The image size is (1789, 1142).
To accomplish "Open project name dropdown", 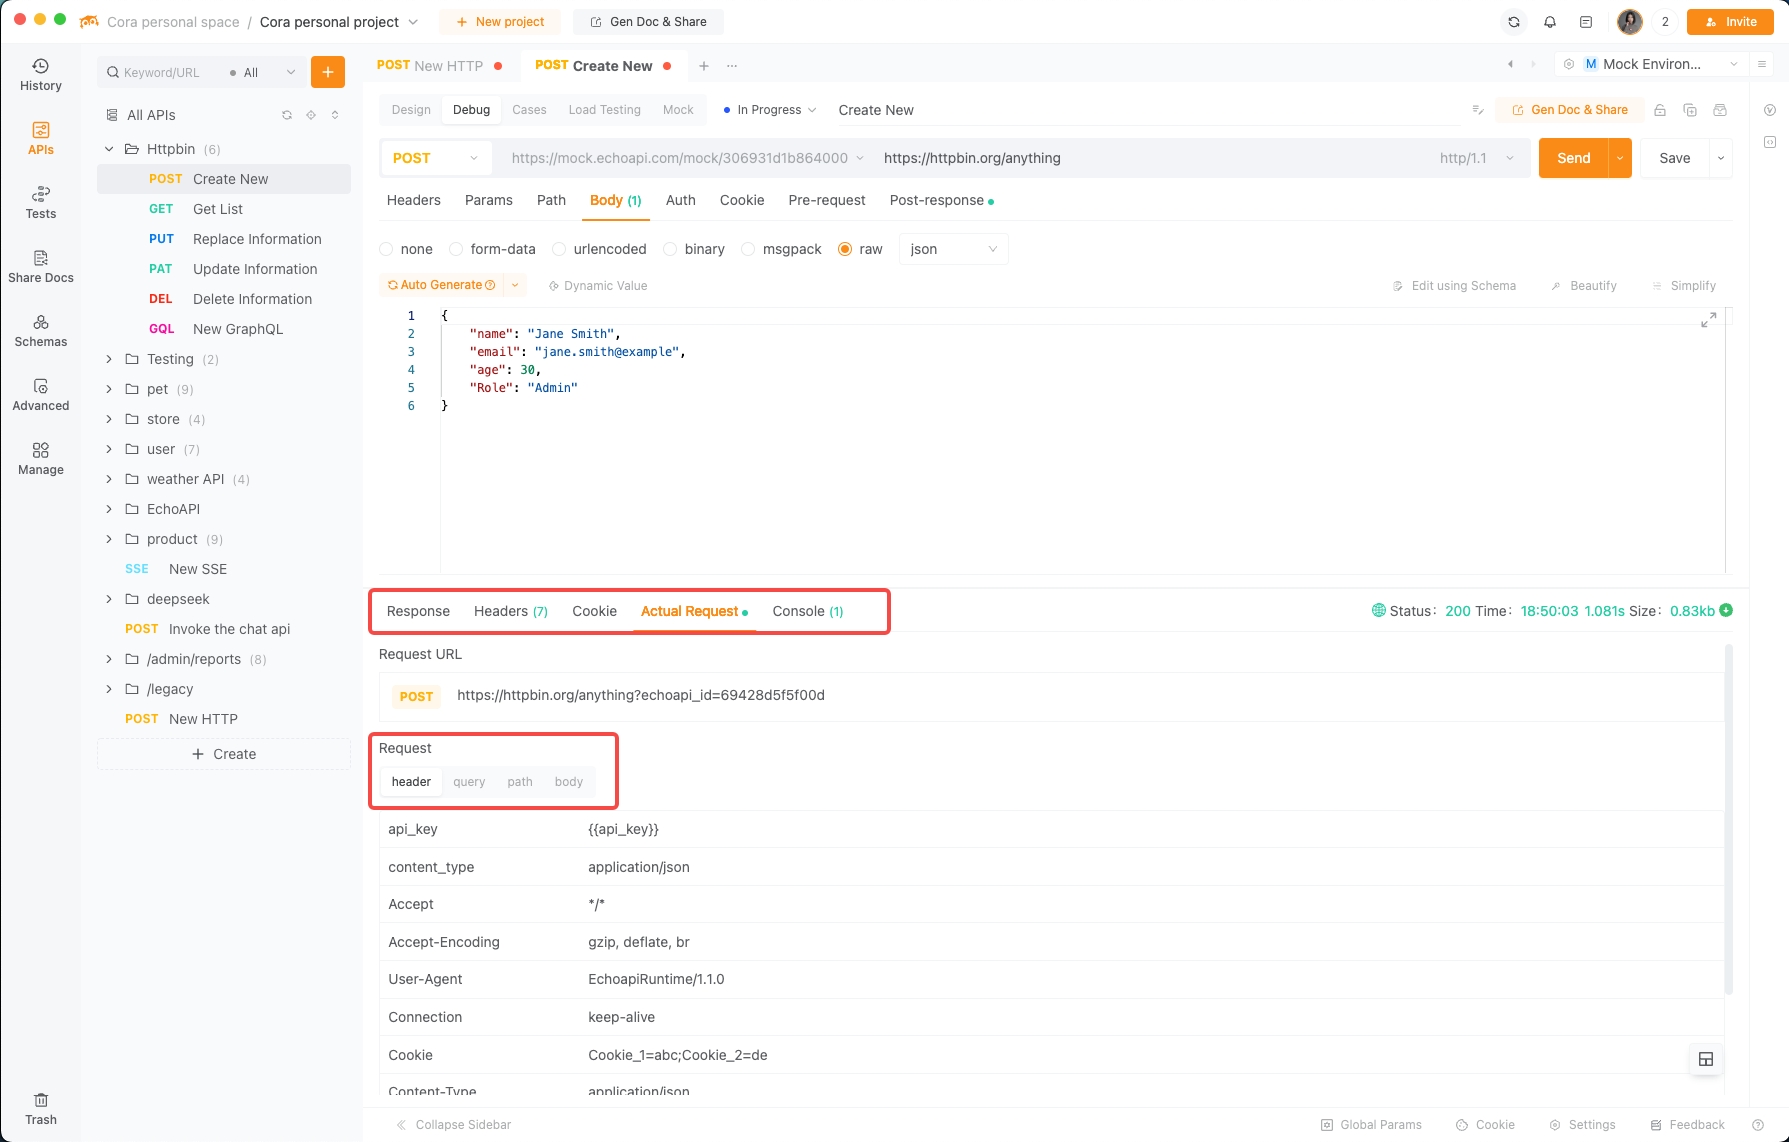I will click(414, 22).
